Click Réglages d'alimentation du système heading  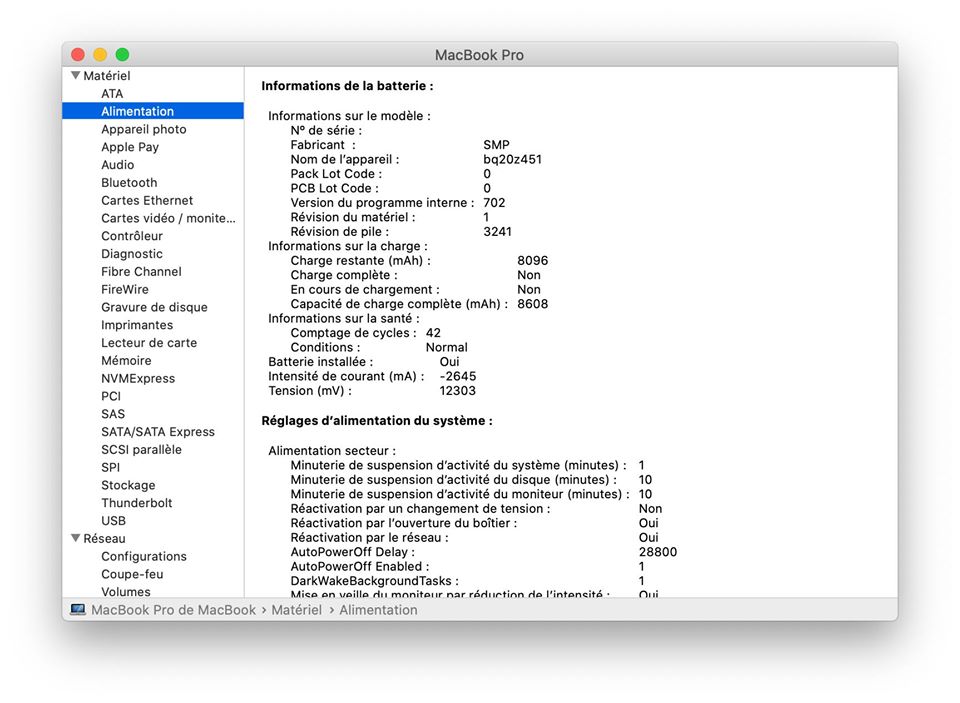(x=377, y=421)
